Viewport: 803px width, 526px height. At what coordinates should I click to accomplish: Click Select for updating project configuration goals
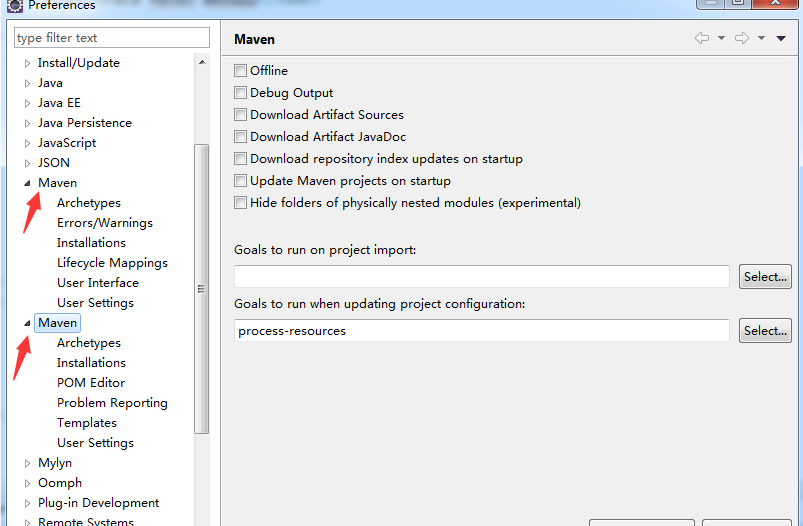[x=765, y=330]
